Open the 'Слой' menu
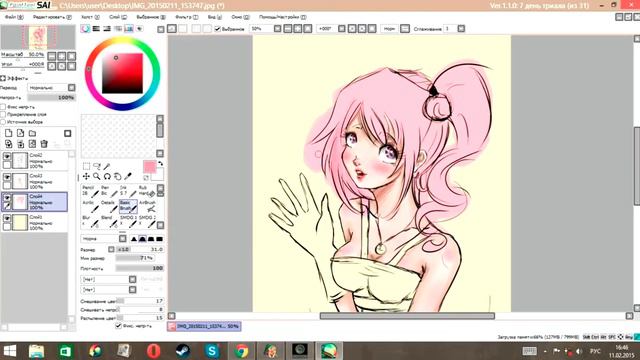 coord(118,17)
